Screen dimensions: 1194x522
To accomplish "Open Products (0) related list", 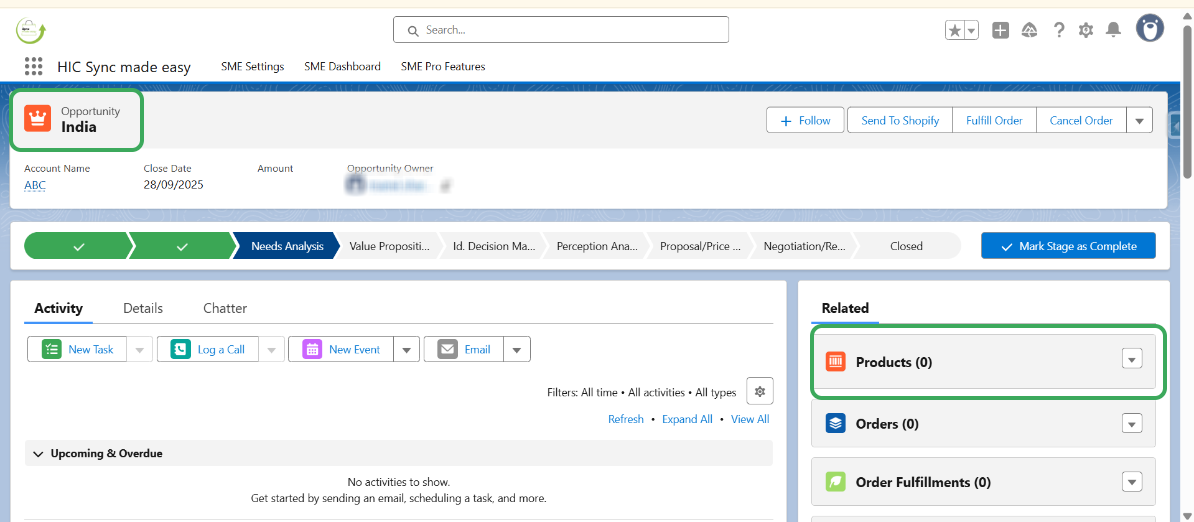I will (x=894, y=362).
